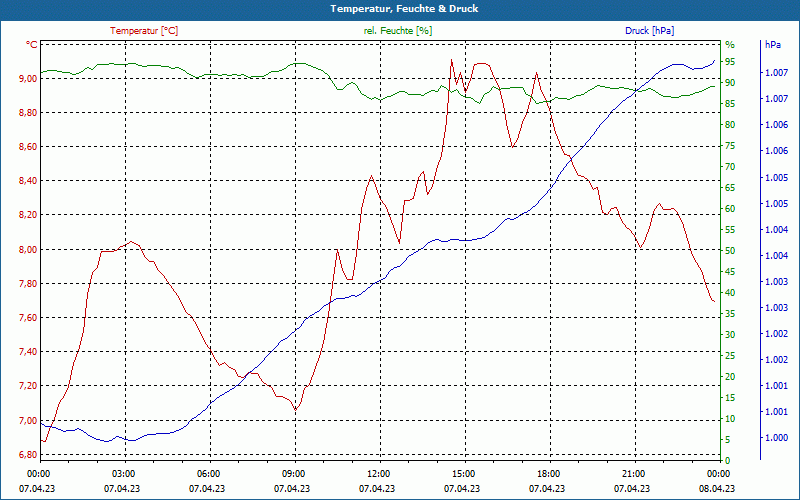Viewport: 800px width, 500px height.
Task: Click the '40' humidity axis value
Action: point(730,293)
